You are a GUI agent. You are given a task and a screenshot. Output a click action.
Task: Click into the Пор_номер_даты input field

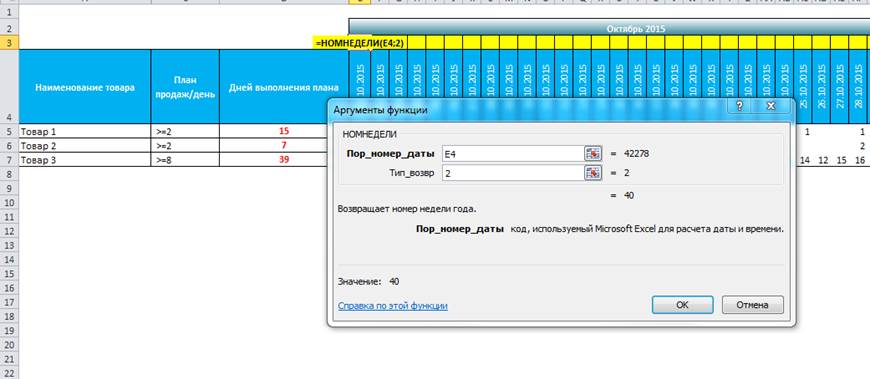coord(512,154)
